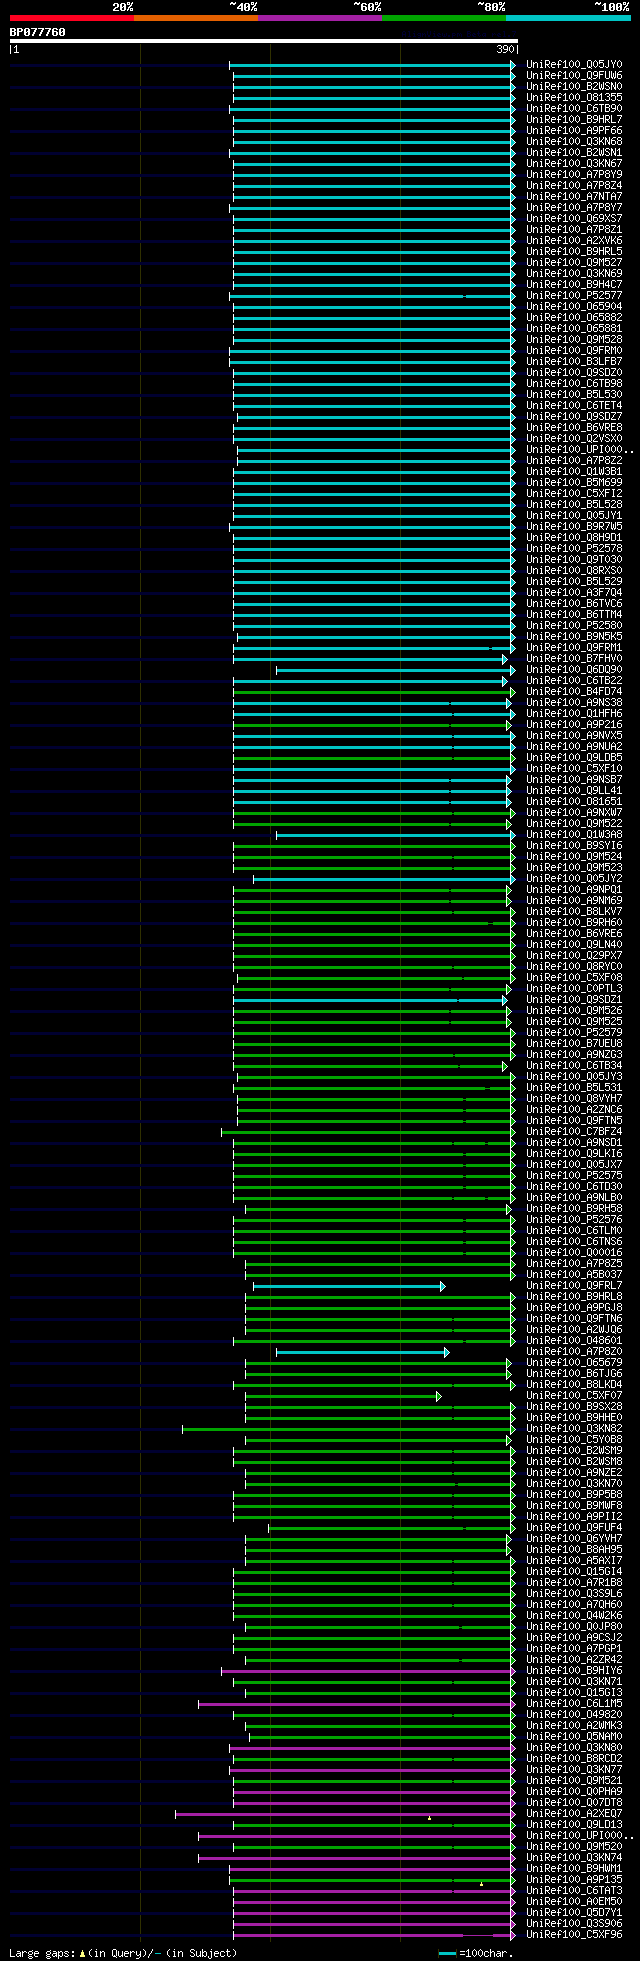The image size is (640, 1961).
Task: Click the red 20% identity legend segment
Action: pos(72,18)
